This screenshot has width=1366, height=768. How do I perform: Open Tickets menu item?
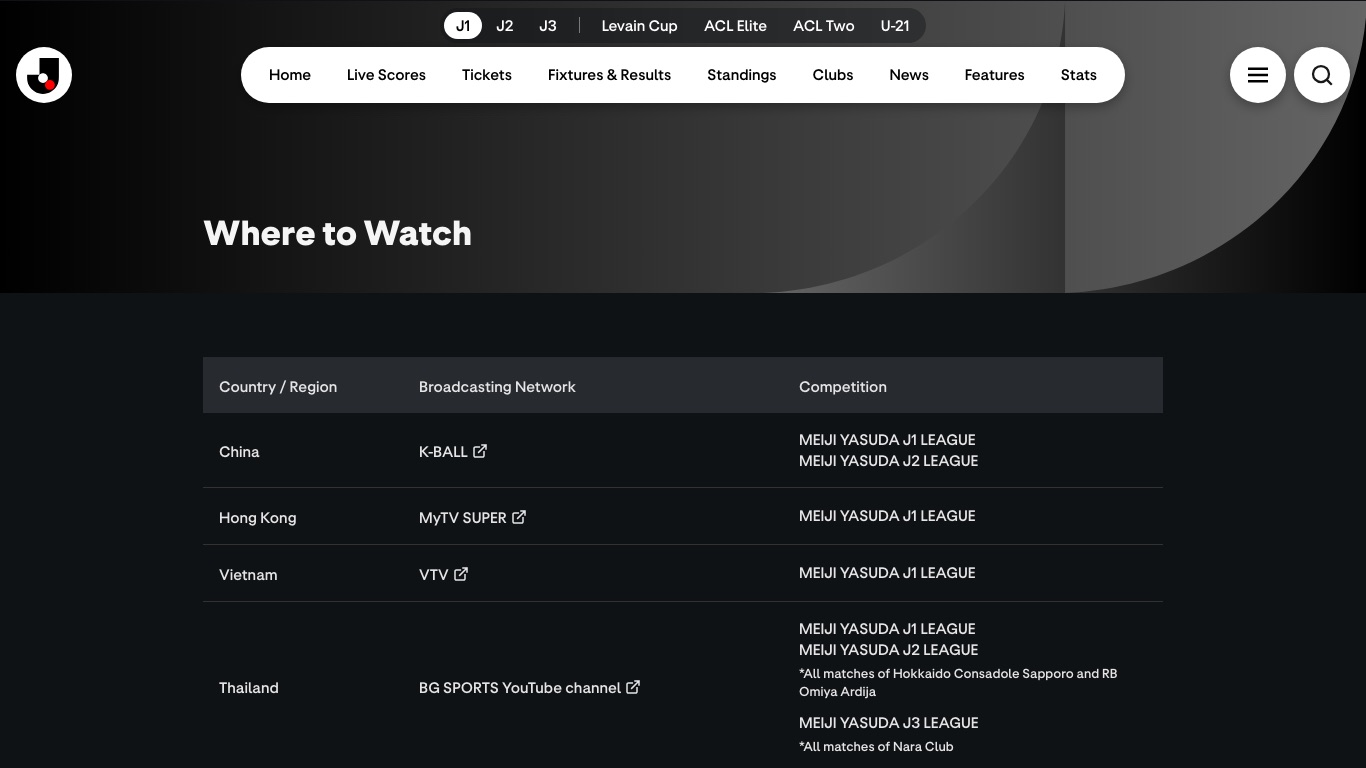click(x=487, y=75)
